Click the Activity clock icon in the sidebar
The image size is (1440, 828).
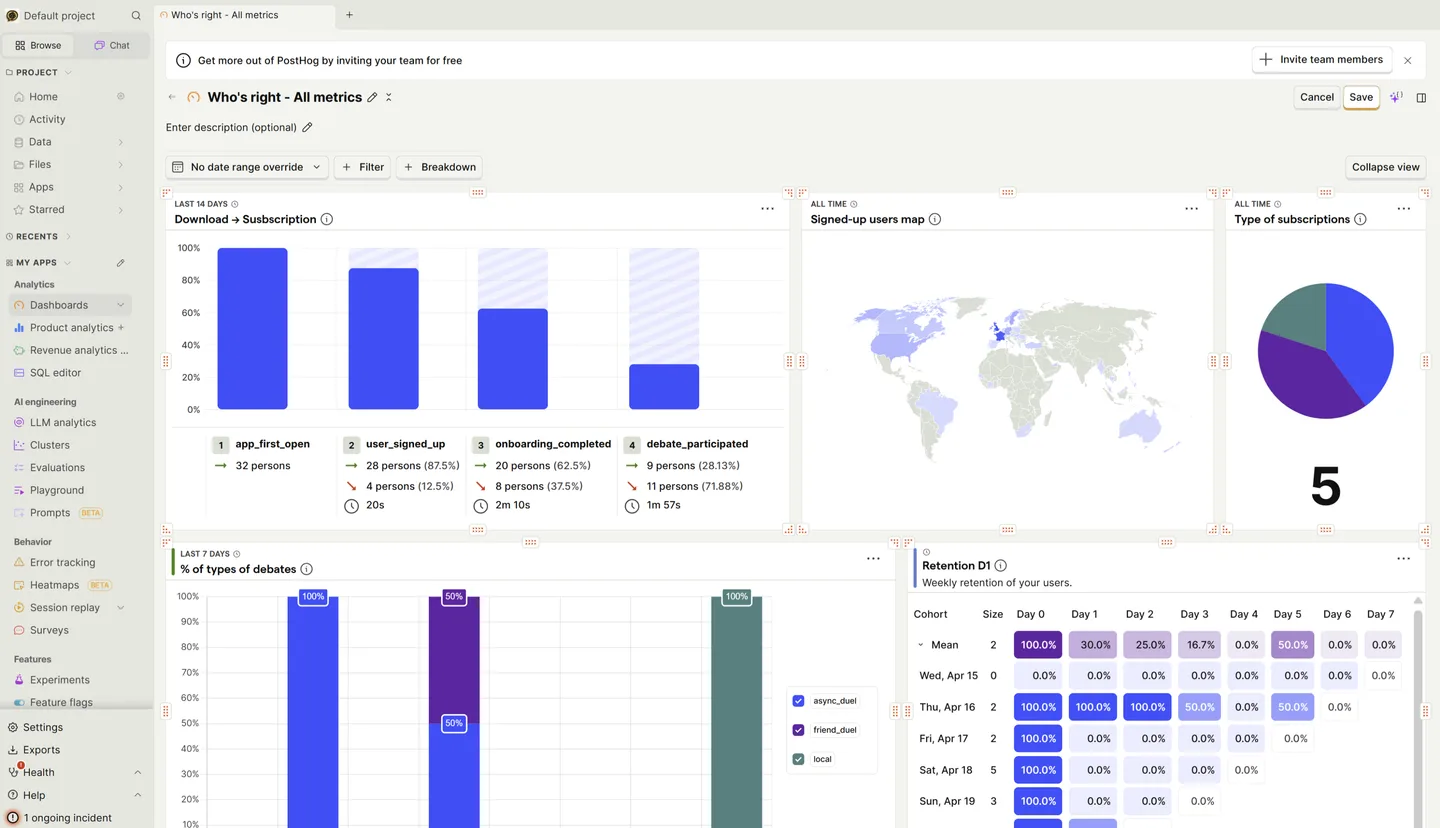(x=19, y=119)
